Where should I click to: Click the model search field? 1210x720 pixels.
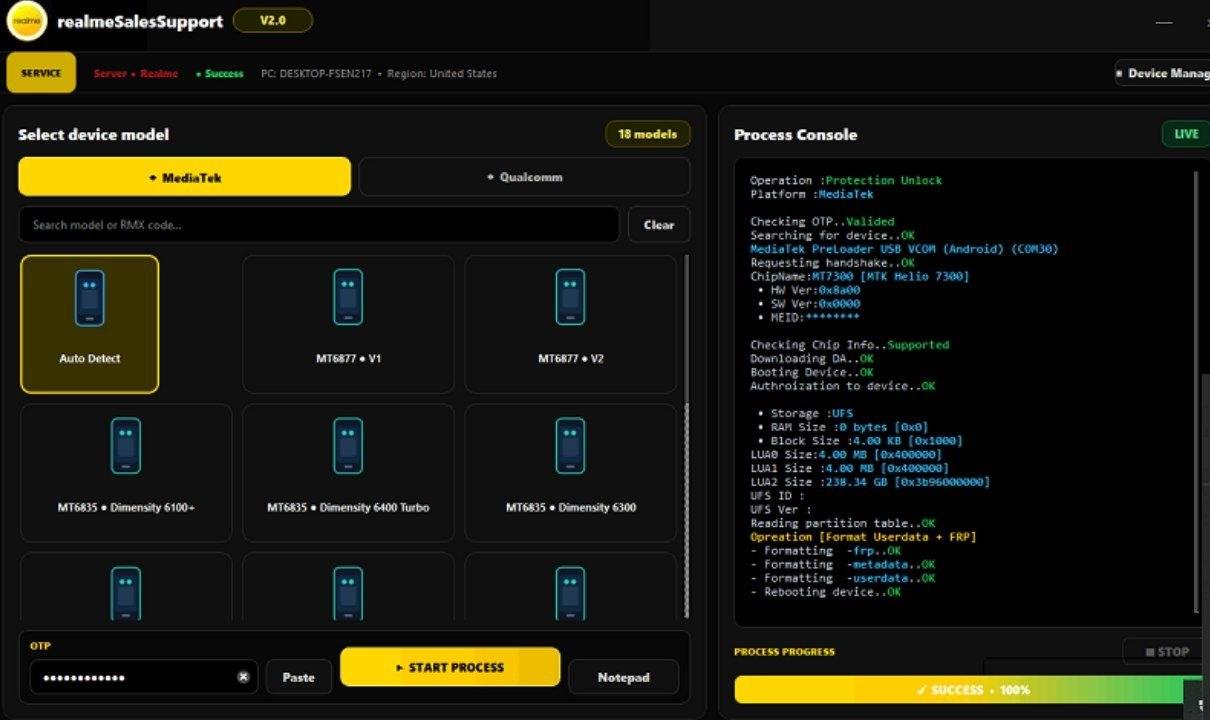click(x=319, y=225)
